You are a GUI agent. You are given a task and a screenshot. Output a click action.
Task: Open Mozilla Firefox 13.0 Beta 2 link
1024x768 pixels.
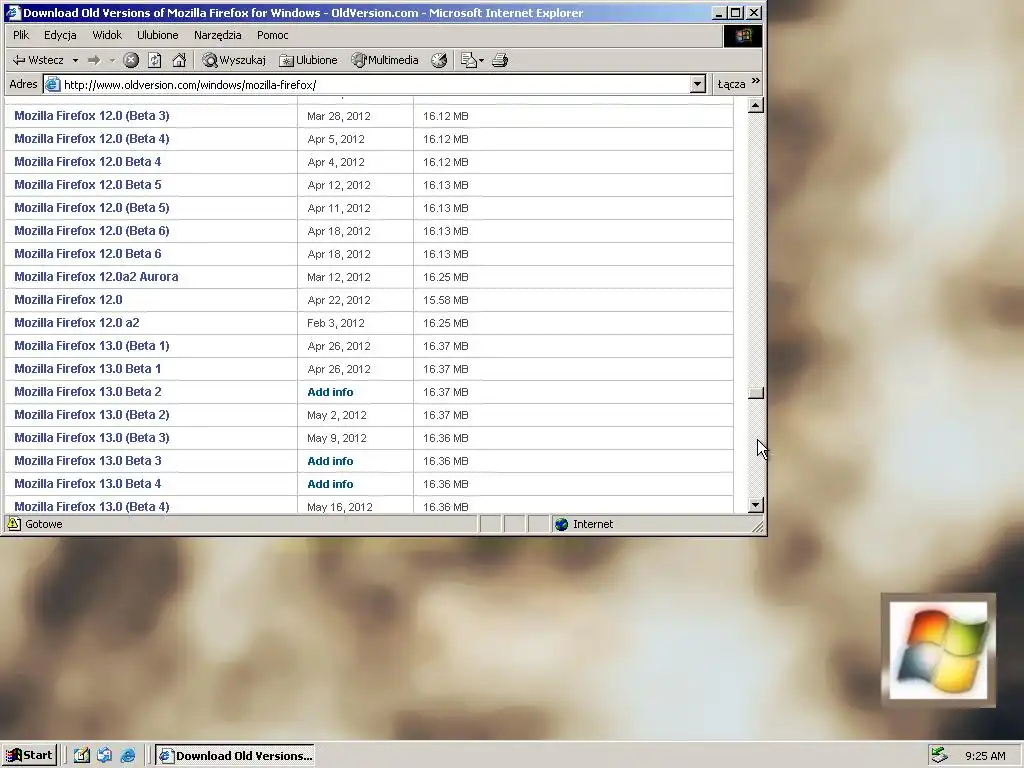[x=88, y=392]
